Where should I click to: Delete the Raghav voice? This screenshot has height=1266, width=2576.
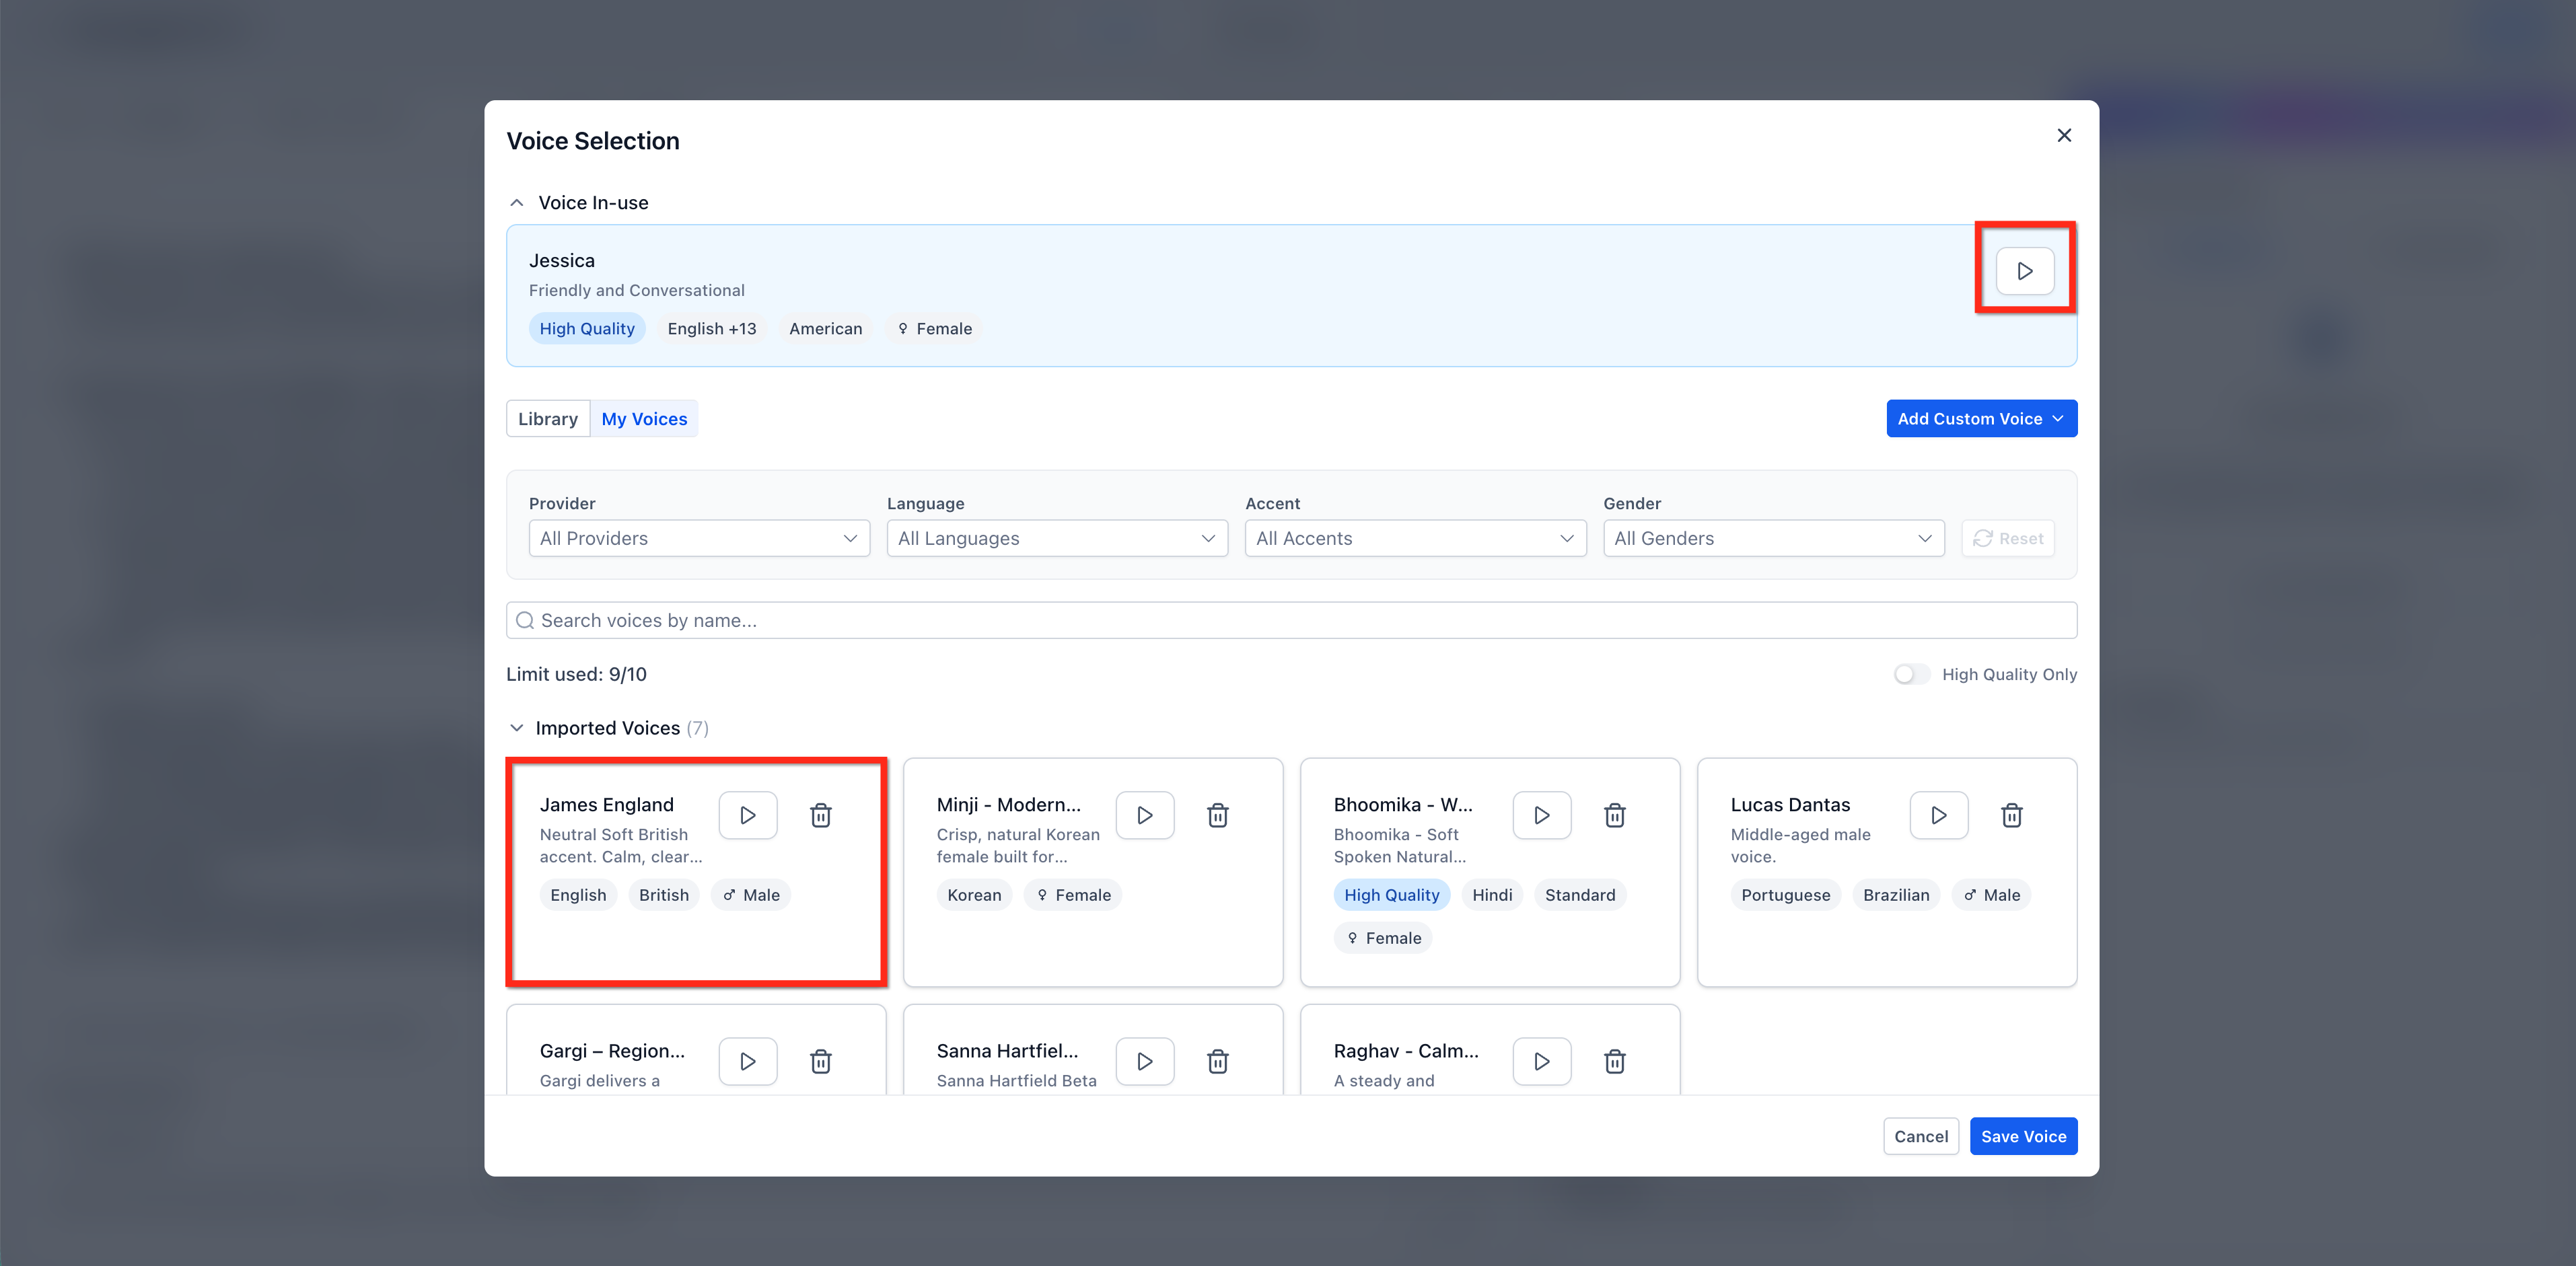(x=1615, y=1061)
